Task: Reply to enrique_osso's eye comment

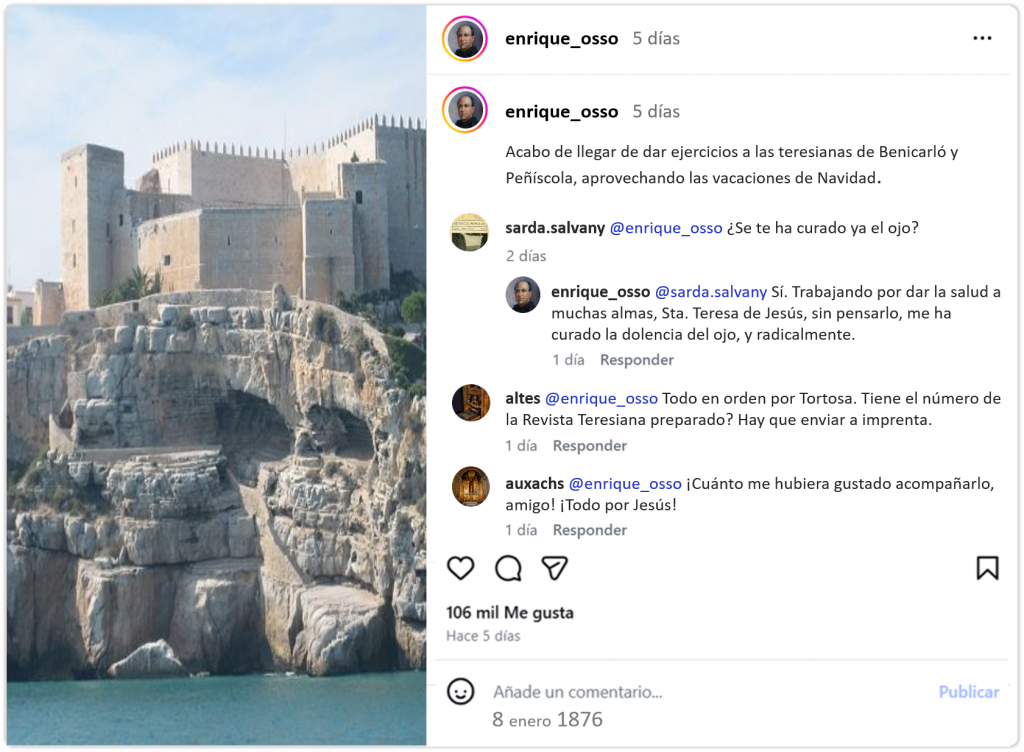Action: (x=637, y=360)
